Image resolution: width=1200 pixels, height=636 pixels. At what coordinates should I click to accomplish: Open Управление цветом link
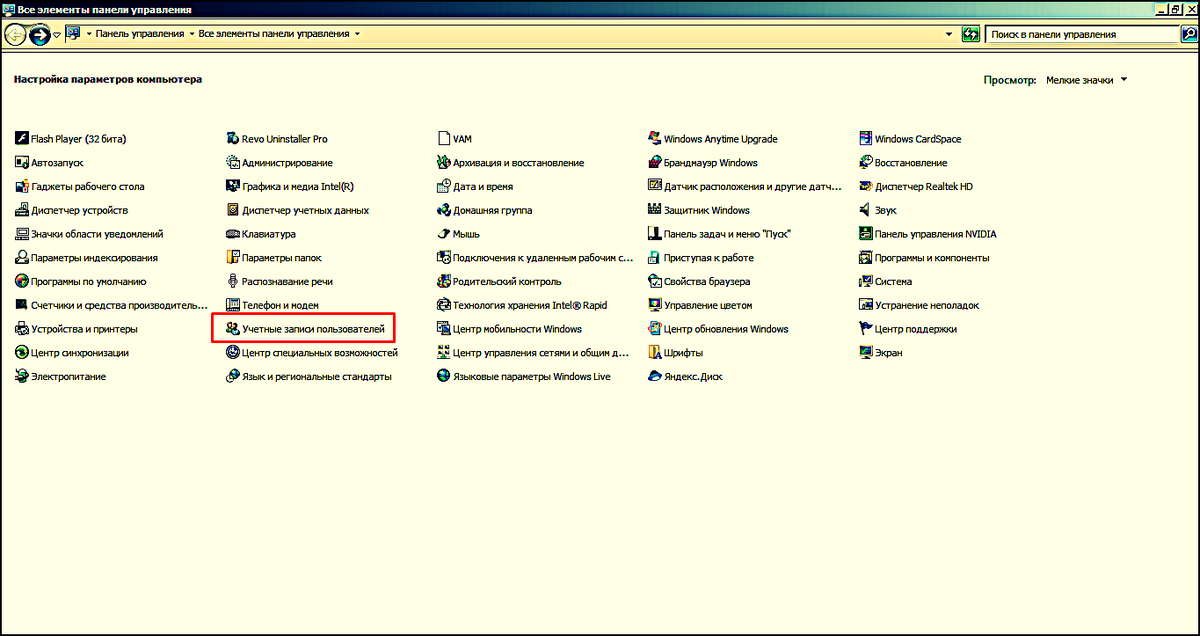pyautogui.click(x=708, y=305)
